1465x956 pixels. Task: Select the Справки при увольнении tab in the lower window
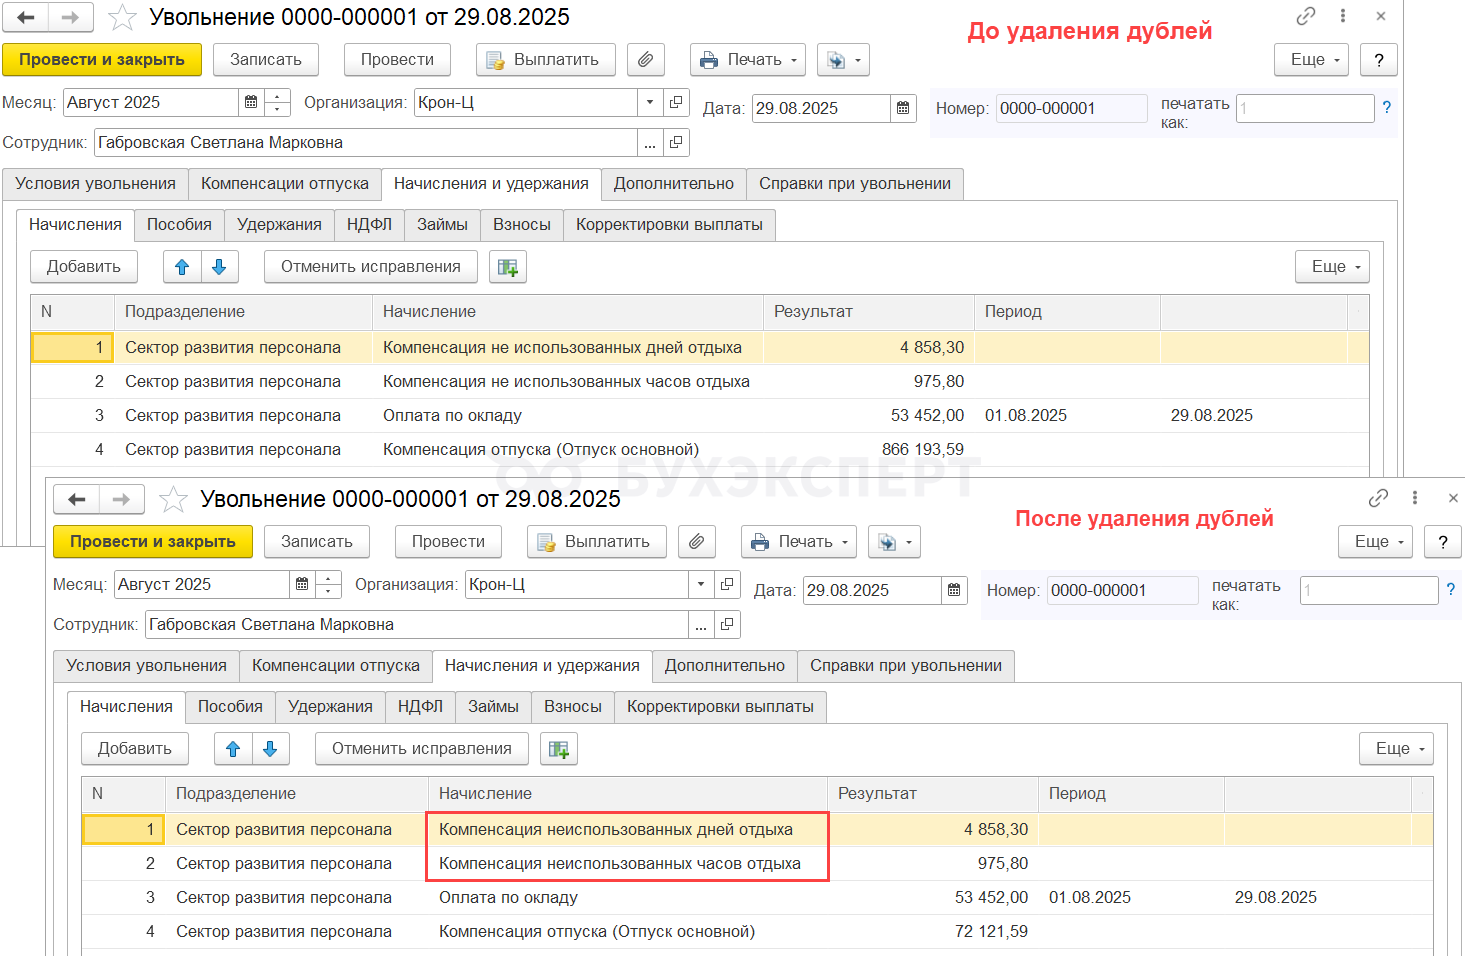click(x=905, y=666)
